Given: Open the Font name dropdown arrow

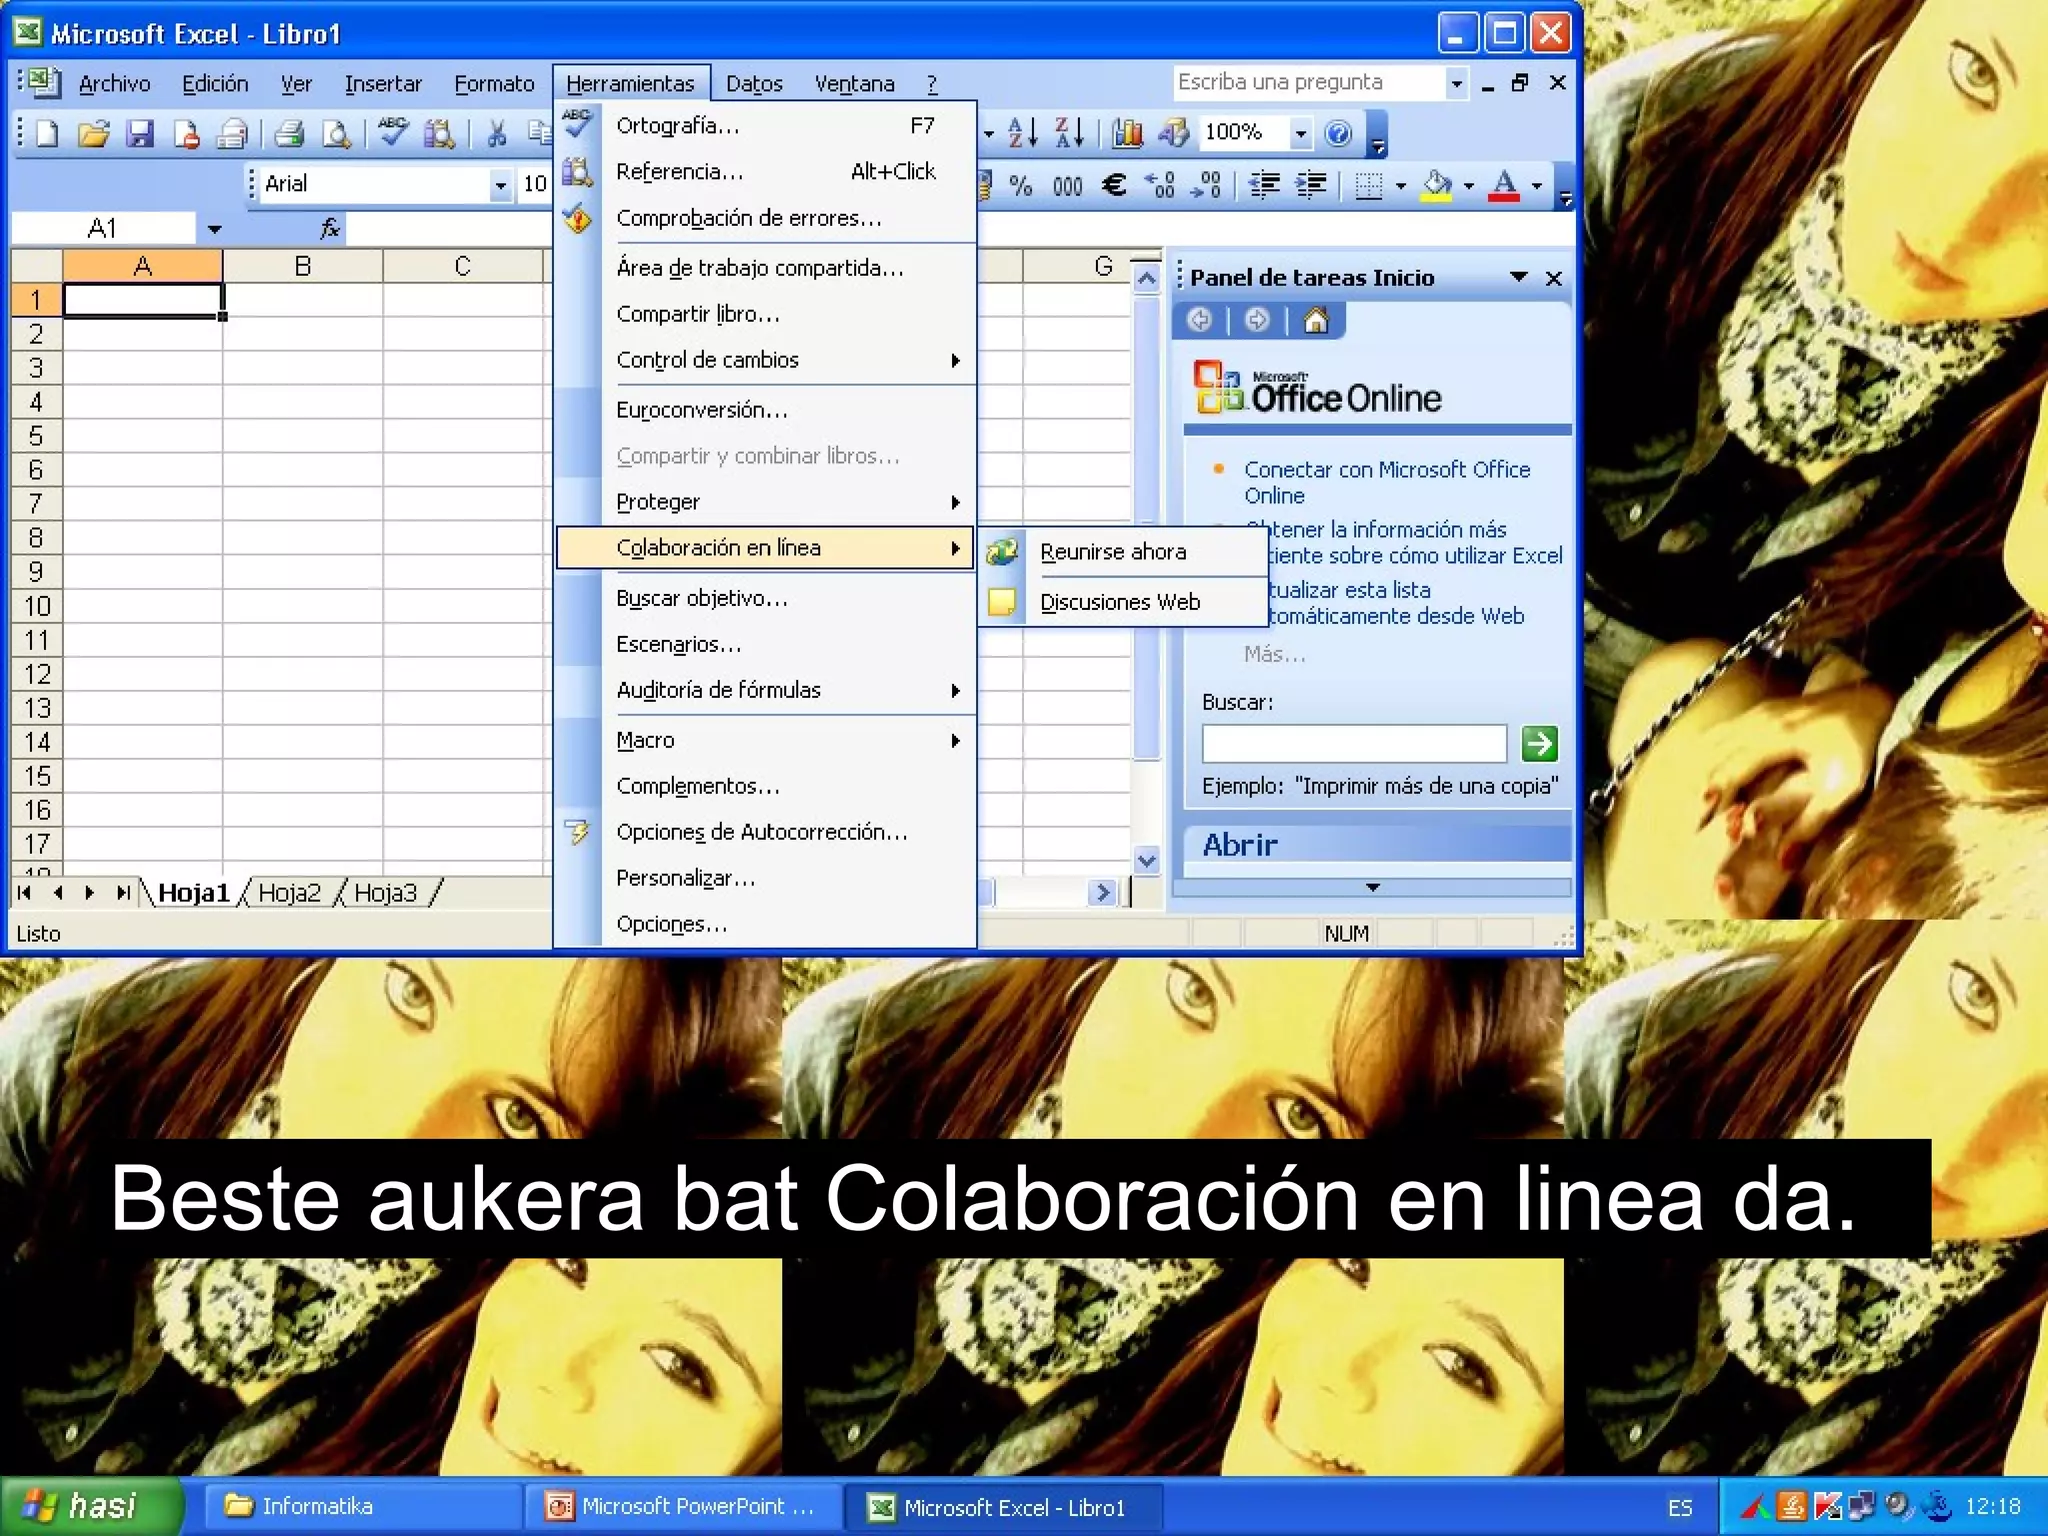Looking at the screenshot, I should coord(500,185).
